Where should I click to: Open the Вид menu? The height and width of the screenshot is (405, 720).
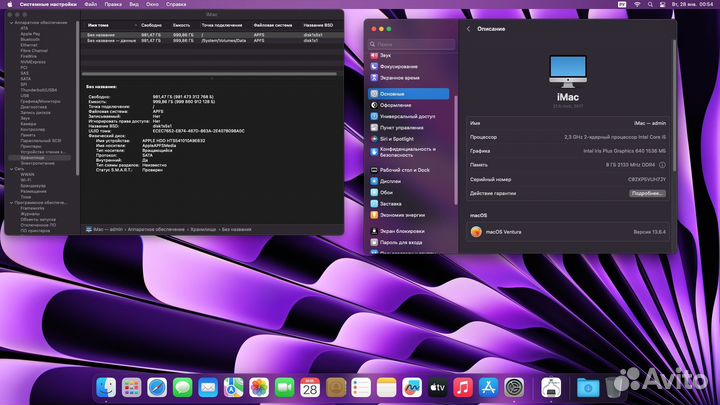click(134, 4)
